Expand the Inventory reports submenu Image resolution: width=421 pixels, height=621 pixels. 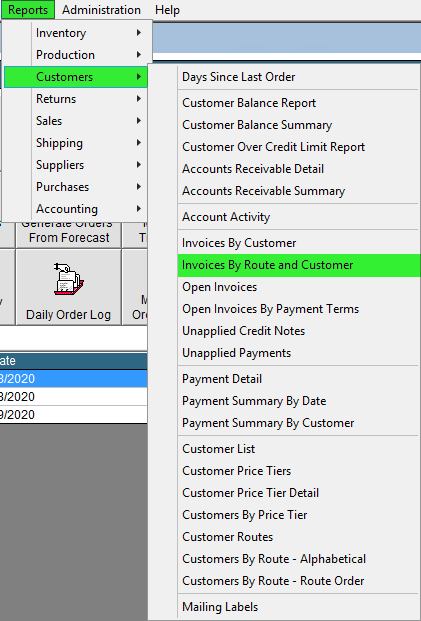pyautogui.click(x=76, y=33)
